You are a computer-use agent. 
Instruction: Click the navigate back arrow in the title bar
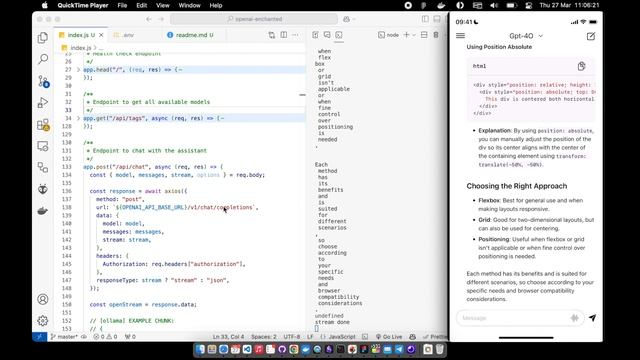point(149,19)
